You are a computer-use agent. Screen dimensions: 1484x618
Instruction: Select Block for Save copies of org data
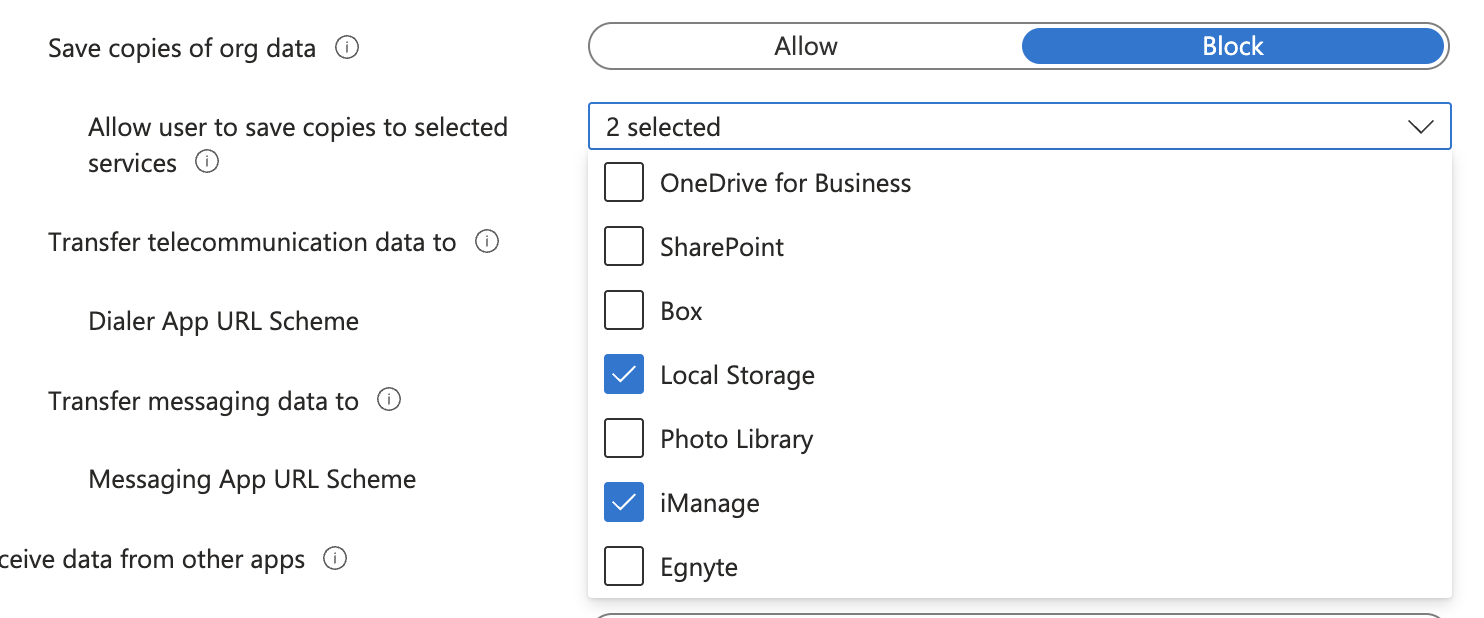[1232, 46]
